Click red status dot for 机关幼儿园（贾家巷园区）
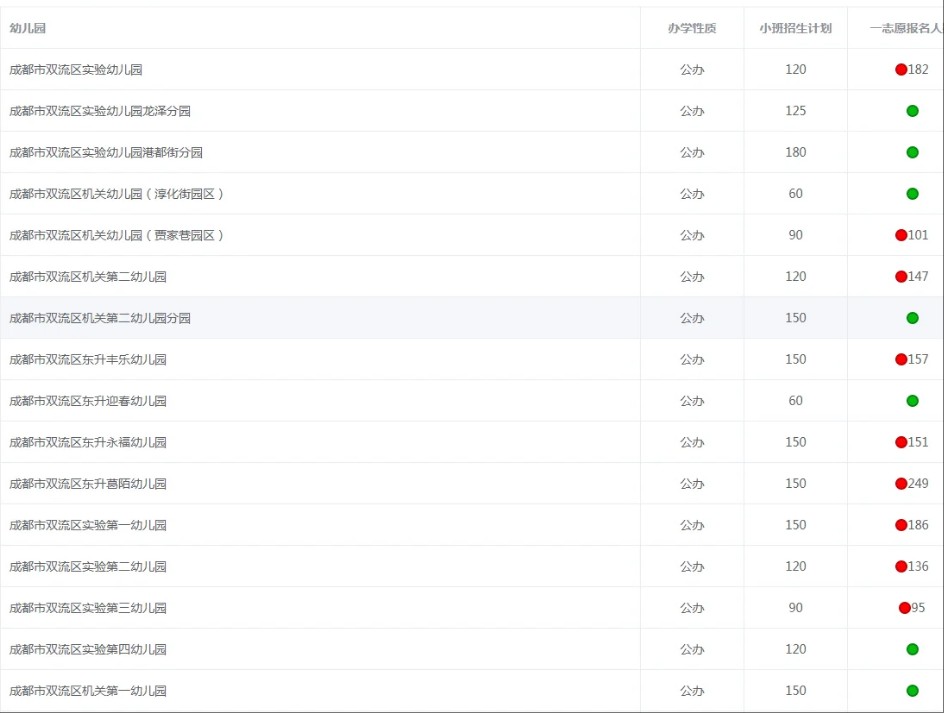Image resolution: width=944 pixels, height=713 pixels. pyautogui.click(x=901, y=236)
